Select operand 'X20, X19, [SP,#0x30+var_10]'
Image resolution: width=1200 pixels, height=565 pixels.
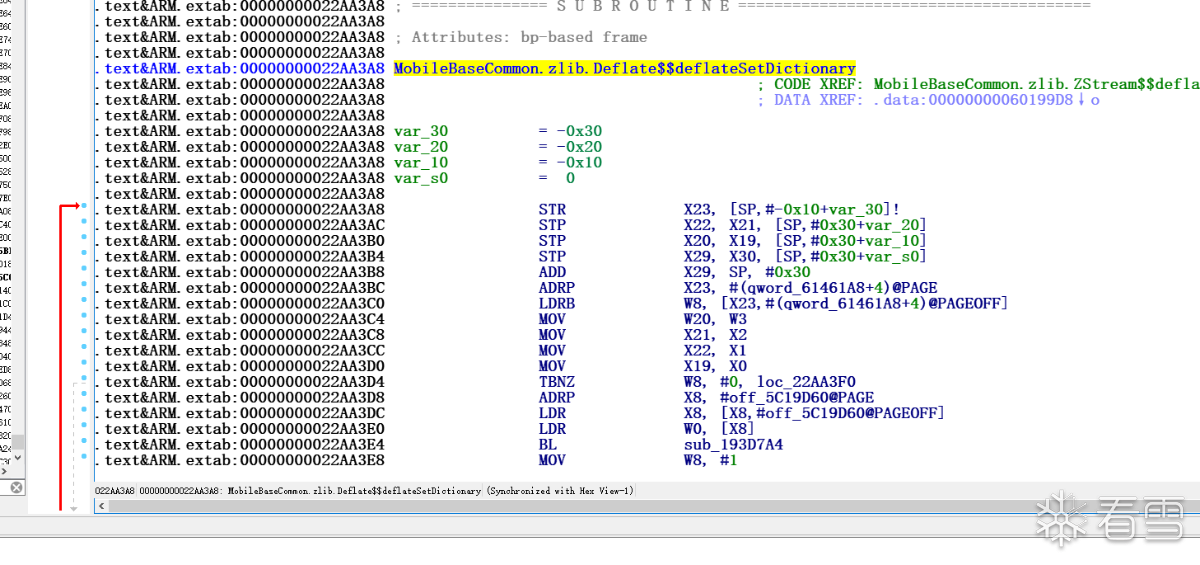pyautogui.click(x=805, y=240)
